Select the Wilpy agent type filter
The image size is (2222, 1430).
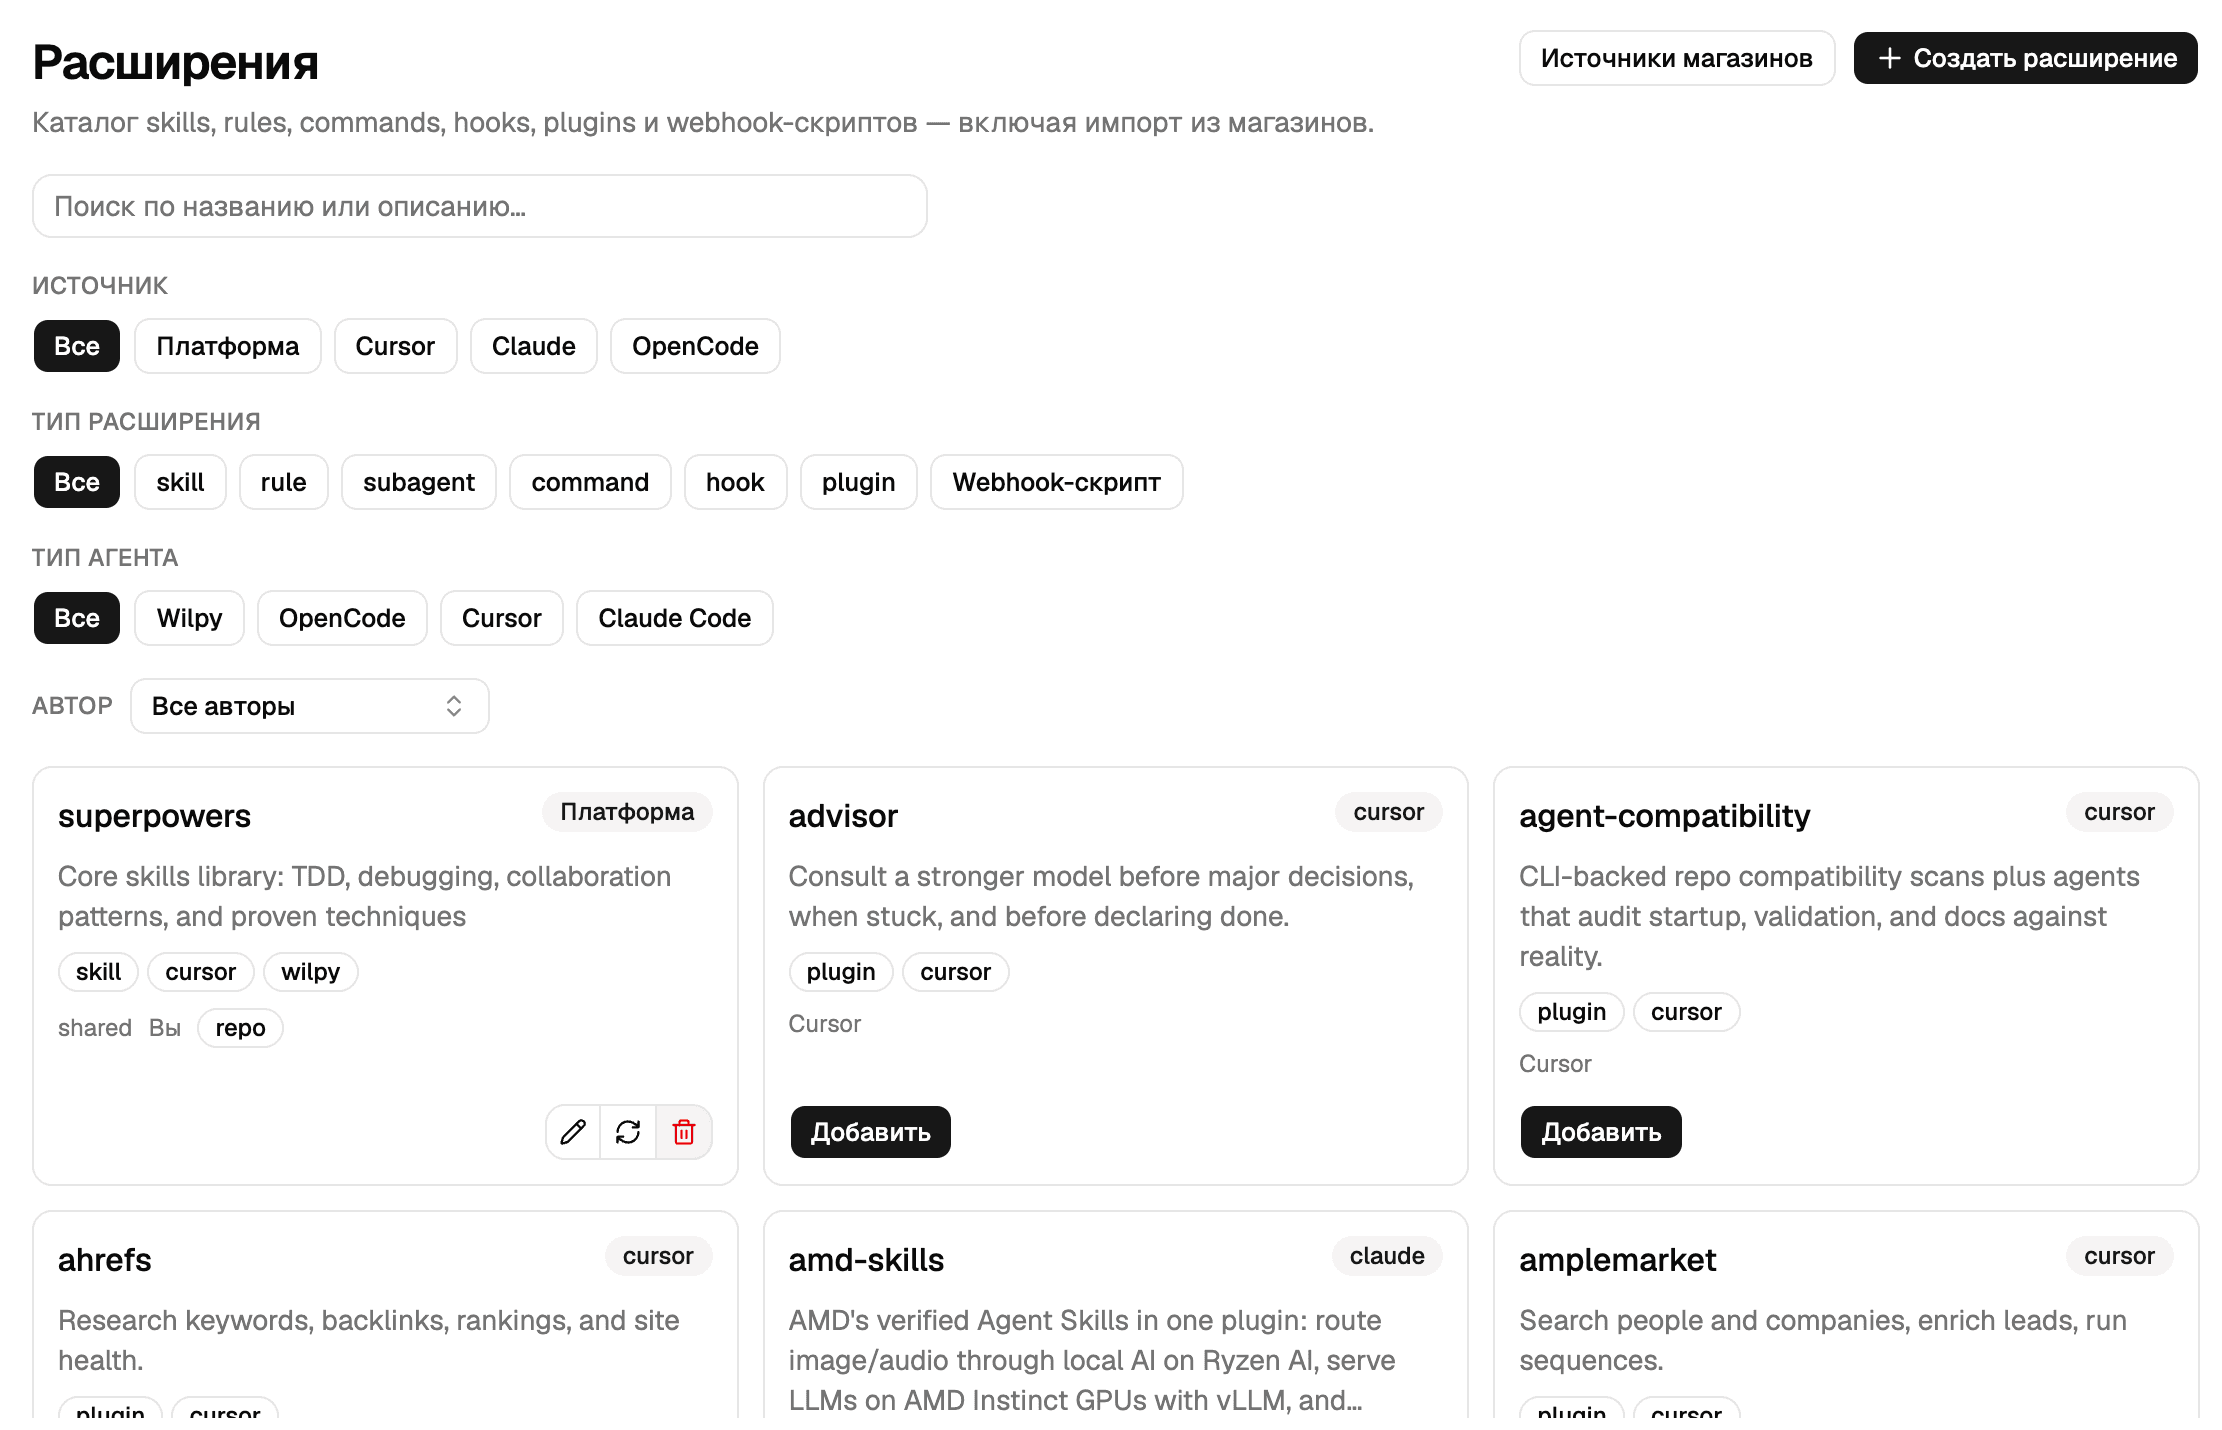pos(190,618)
